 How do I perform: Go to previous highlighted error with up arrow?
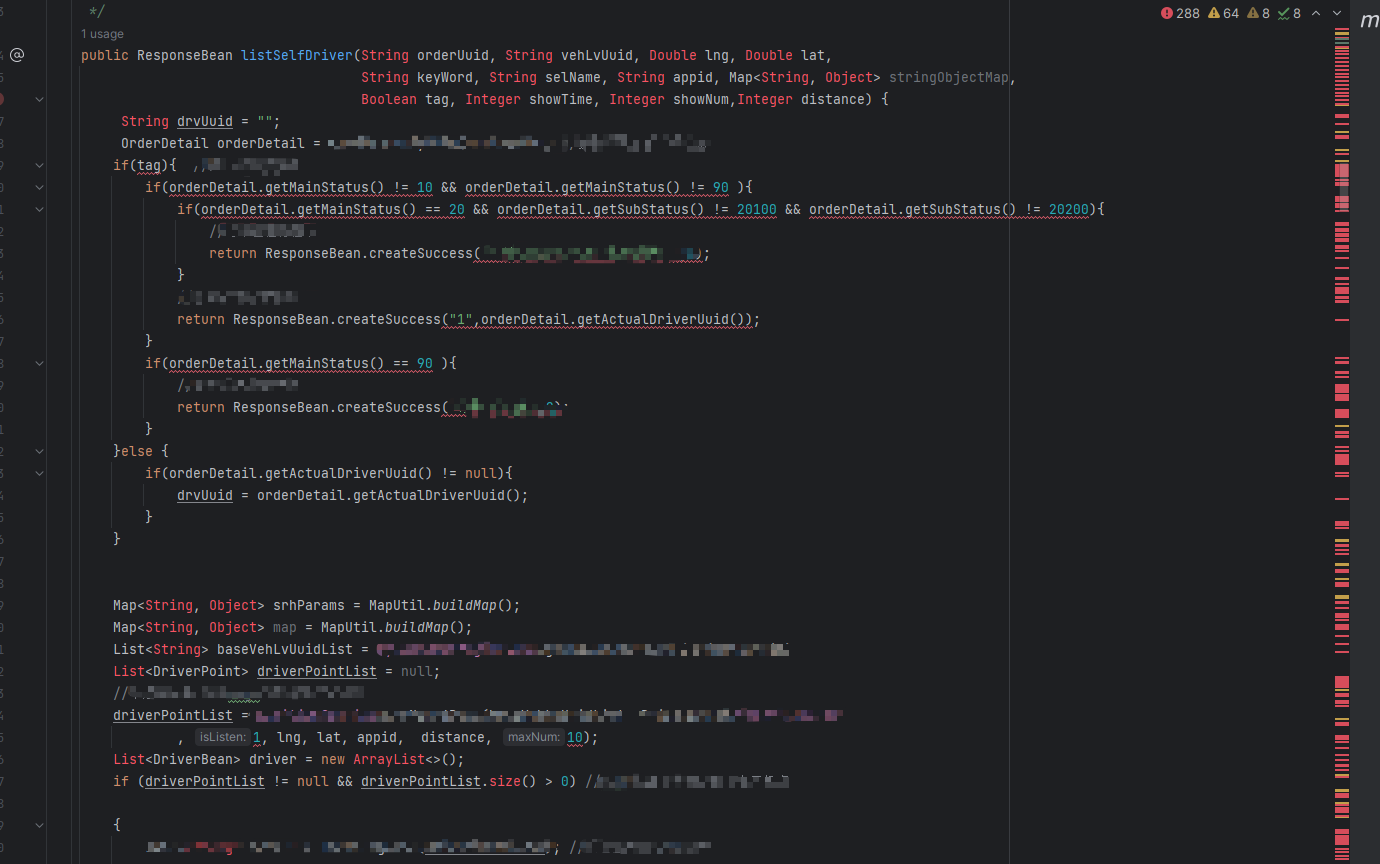coord(1316,13)
